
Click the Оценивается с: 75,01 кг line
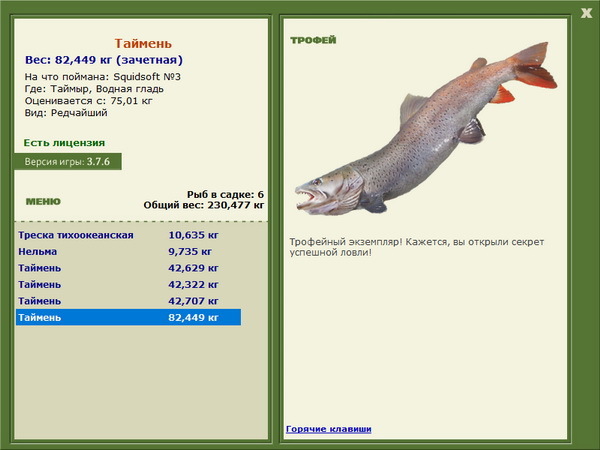pyautogui.click(x=88, y=101)
